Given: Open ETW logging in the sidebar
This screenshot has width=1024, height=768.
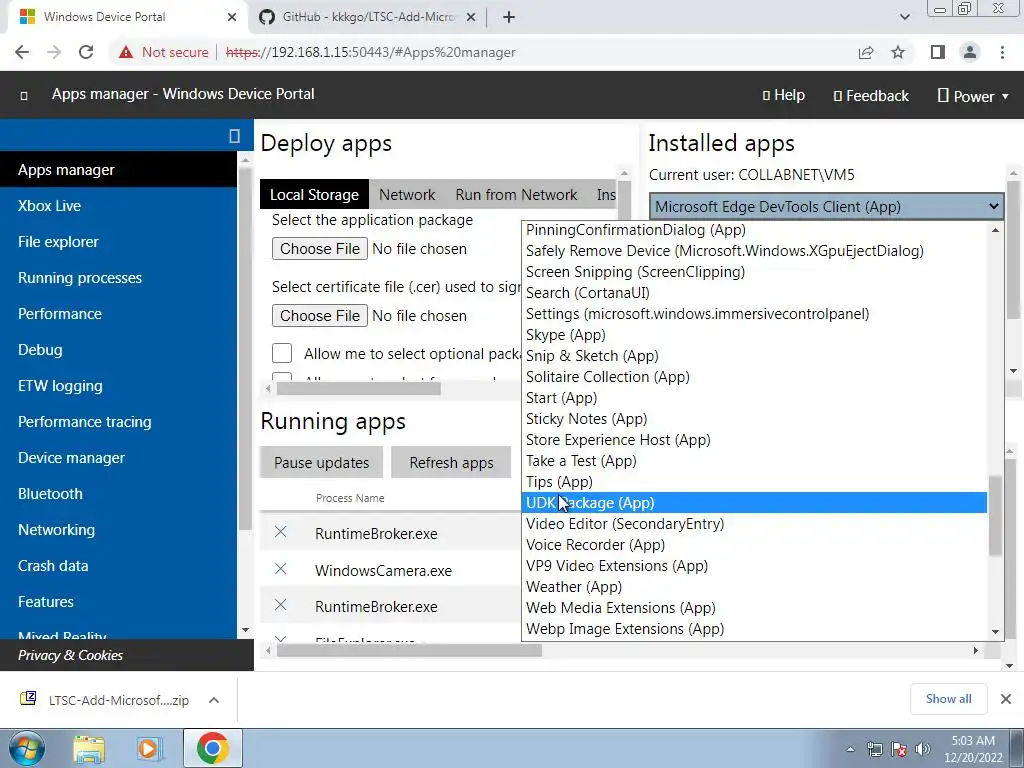Looking at the screenshot, I should click(118, 386).
